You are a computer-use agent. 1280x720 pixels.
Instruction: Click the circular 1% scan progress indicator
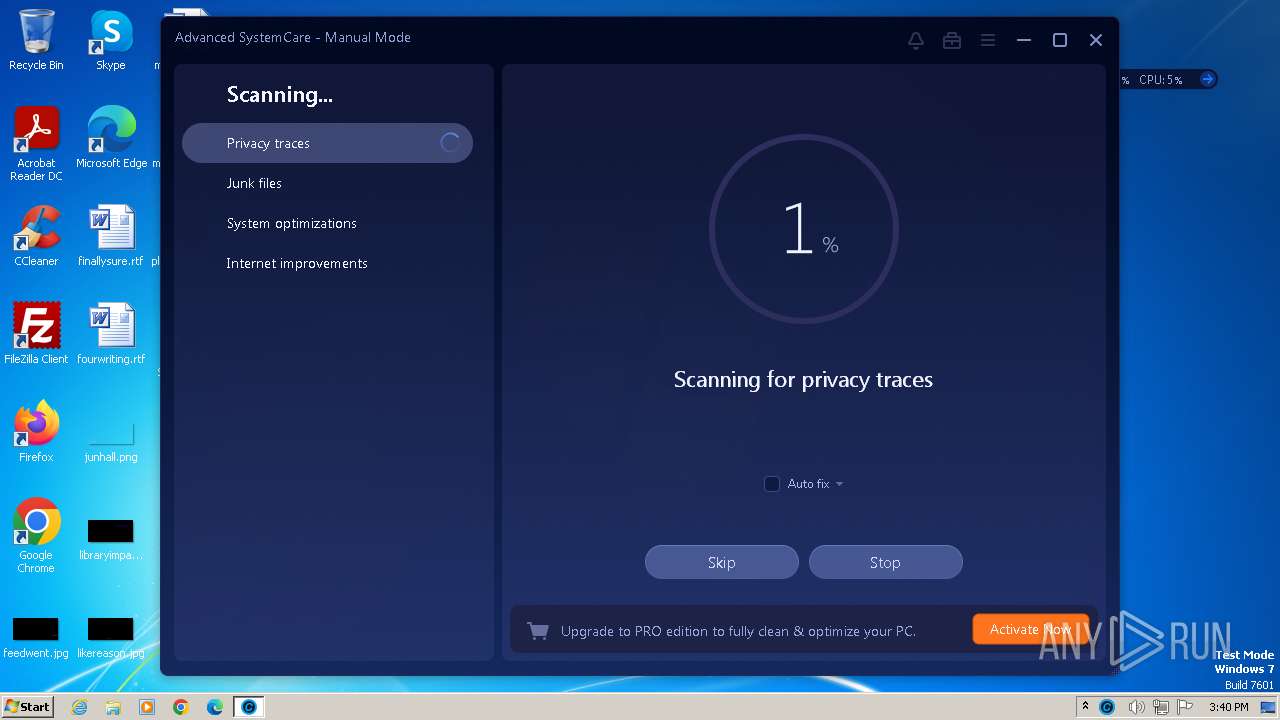tap(804, 229)
